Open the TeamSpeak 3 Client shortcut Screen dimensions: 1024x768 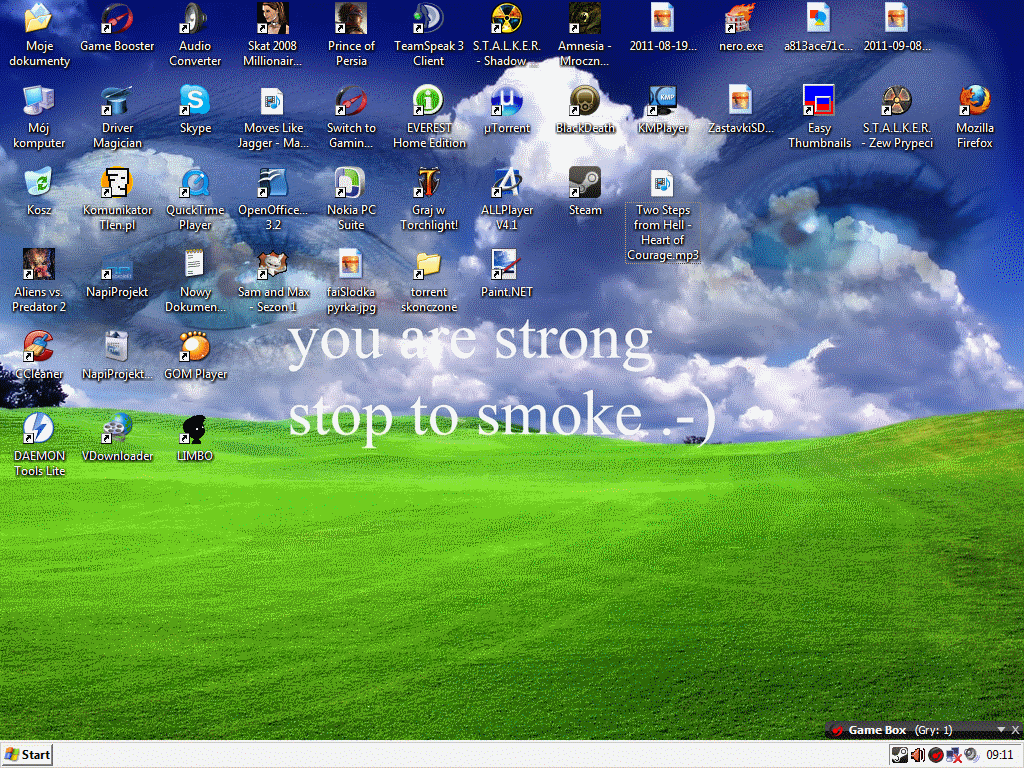click(429, 19)
